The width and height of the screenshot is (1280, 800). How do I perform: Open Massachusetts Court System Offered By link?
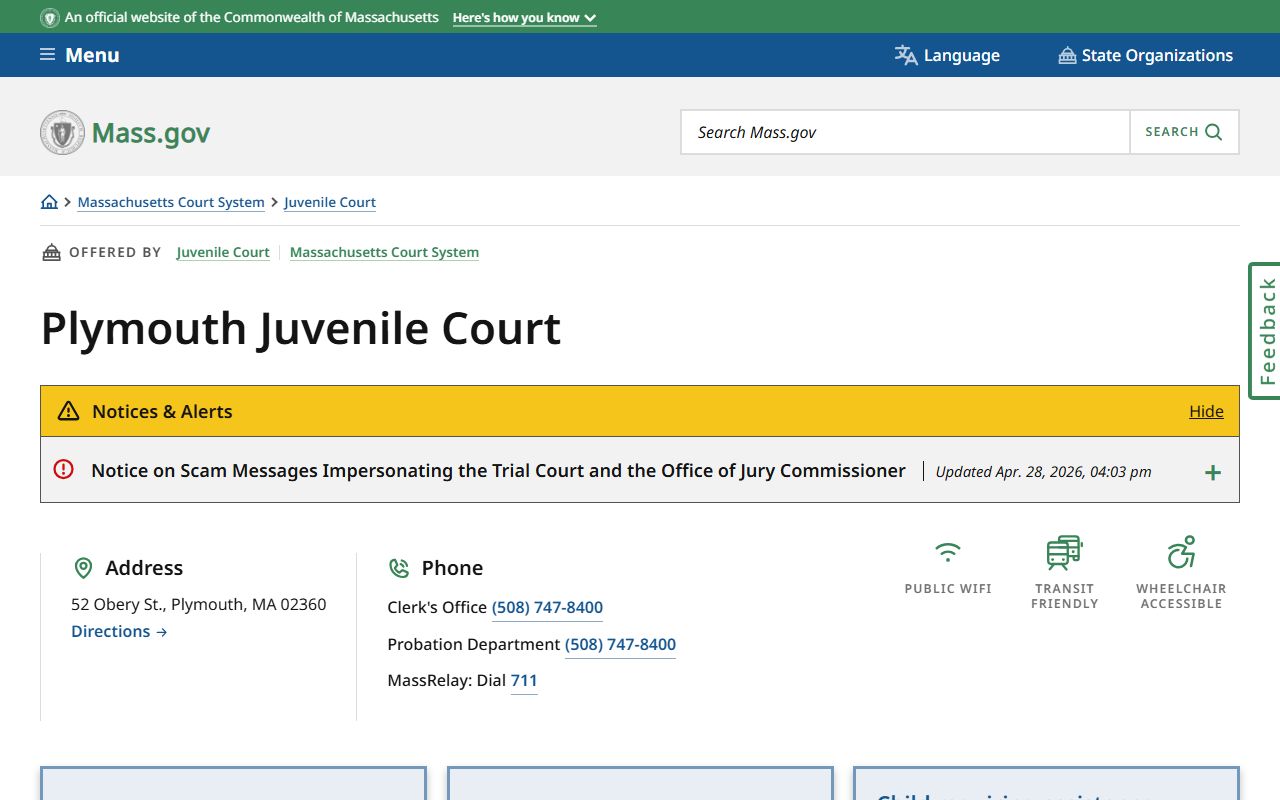tap(384, 252)
